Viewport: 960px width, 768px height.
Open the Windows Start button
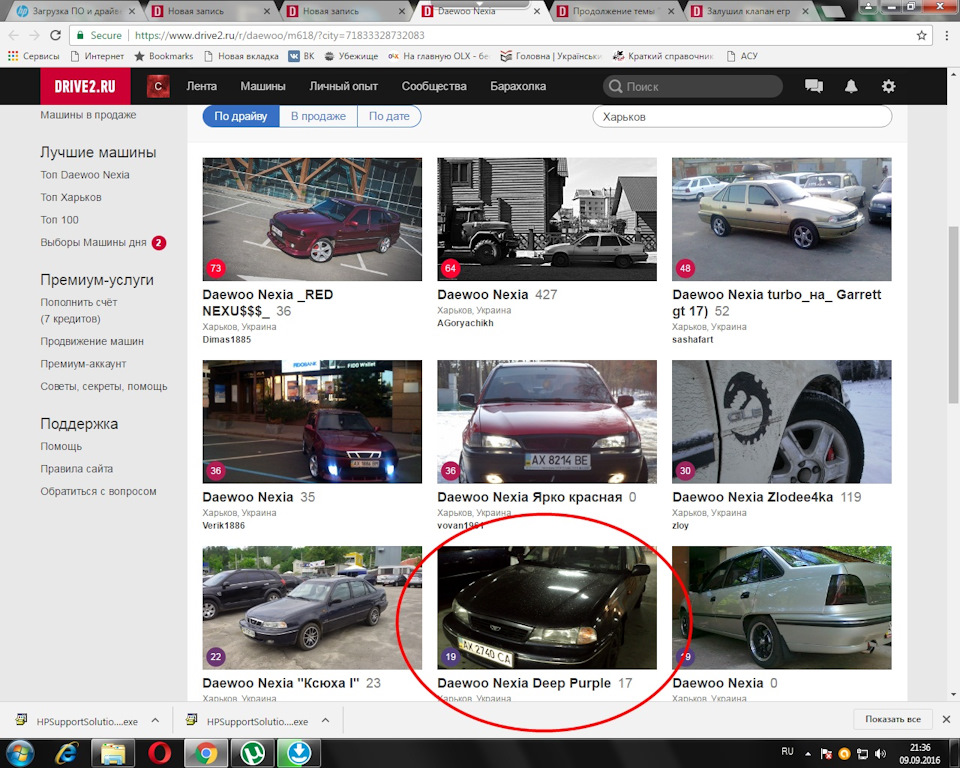[20, 753]
